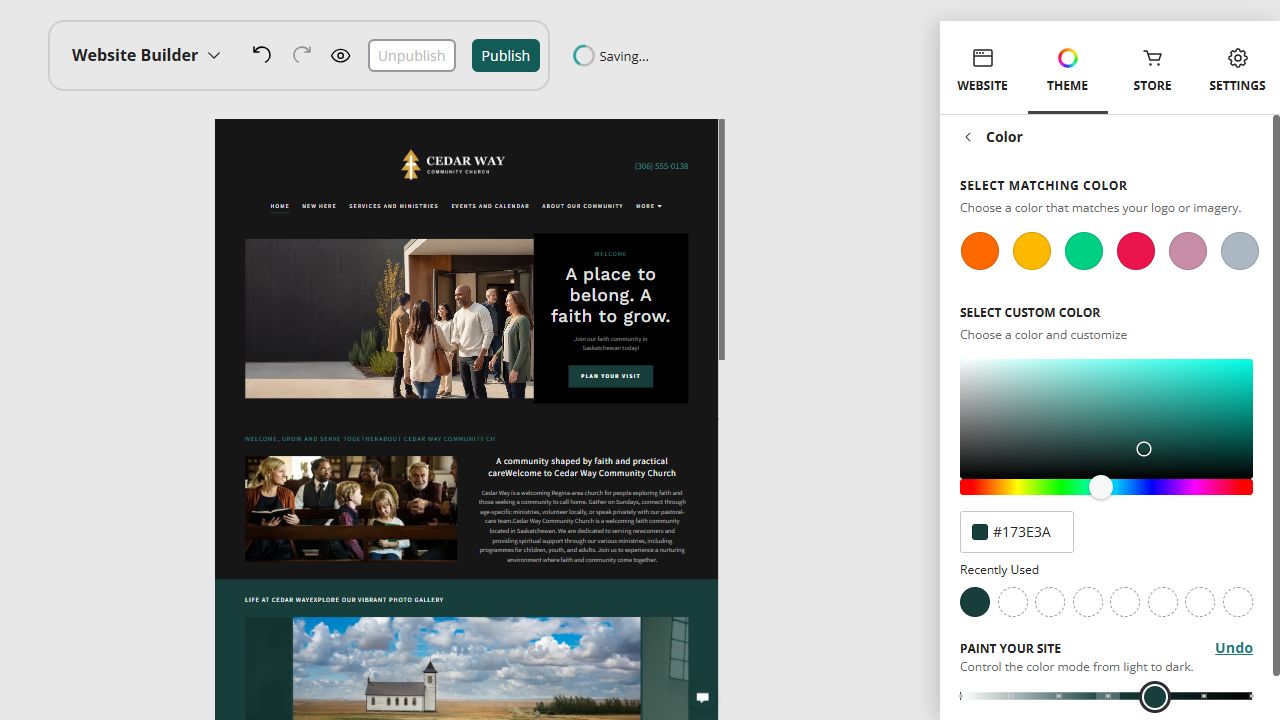Select the gray-blue matching color

(1240, 251)
